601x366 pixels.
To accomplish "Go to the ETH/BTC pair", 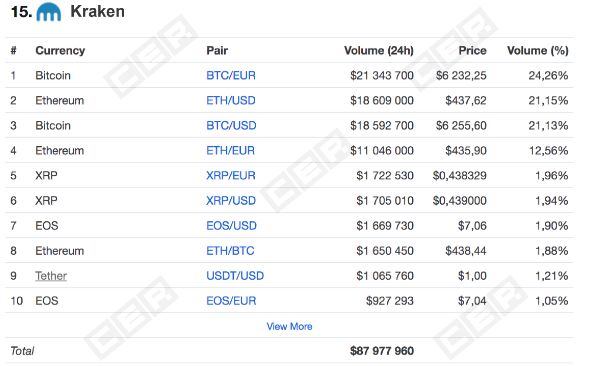I will point(230,251).
